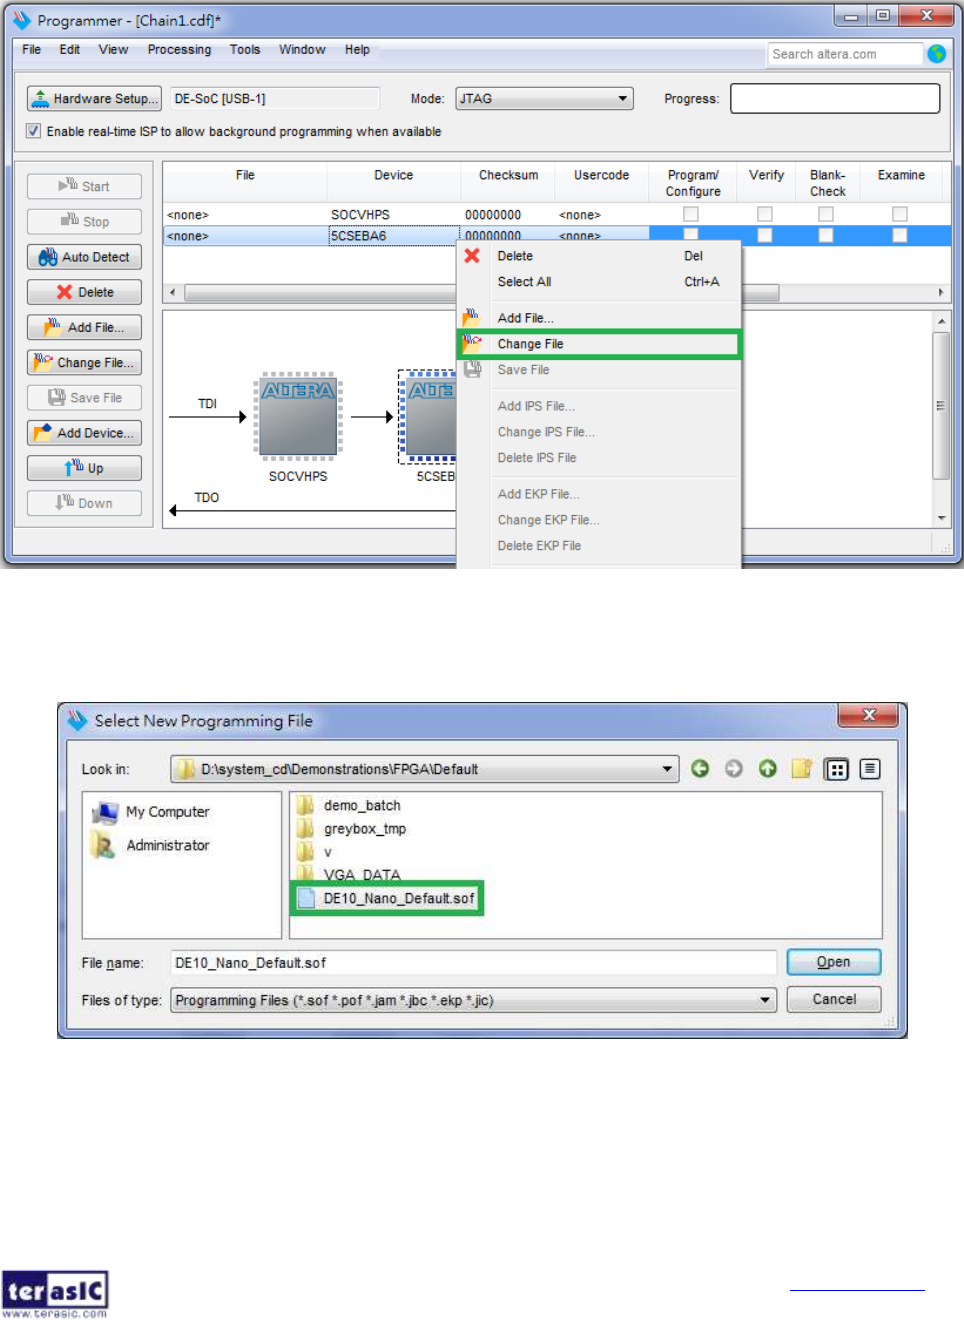Open the Tools menu
This screenshot has height=1320, width=964.
(245, 49)
